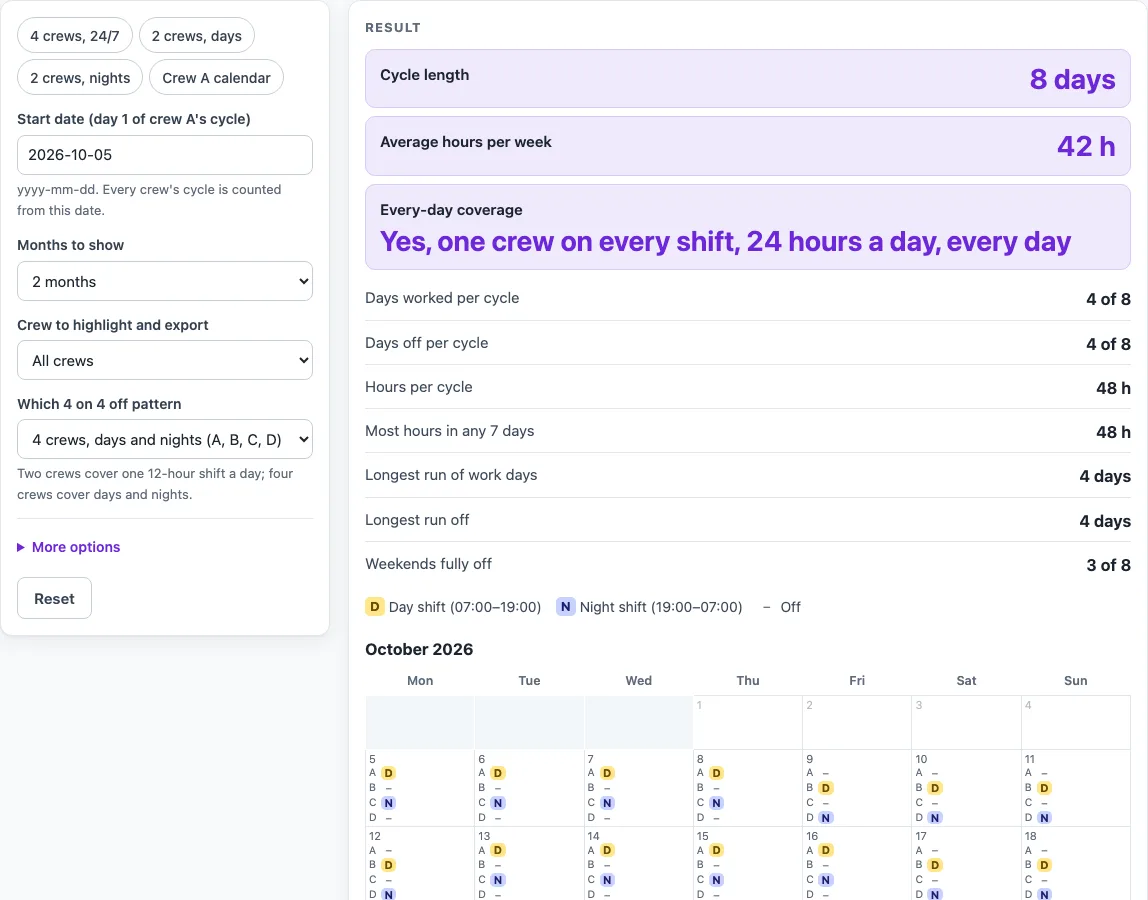The width and height of the screenshot is (1148, 900).
Task: Click crew B's D badge on October 11
Action: click(1044, 788)
